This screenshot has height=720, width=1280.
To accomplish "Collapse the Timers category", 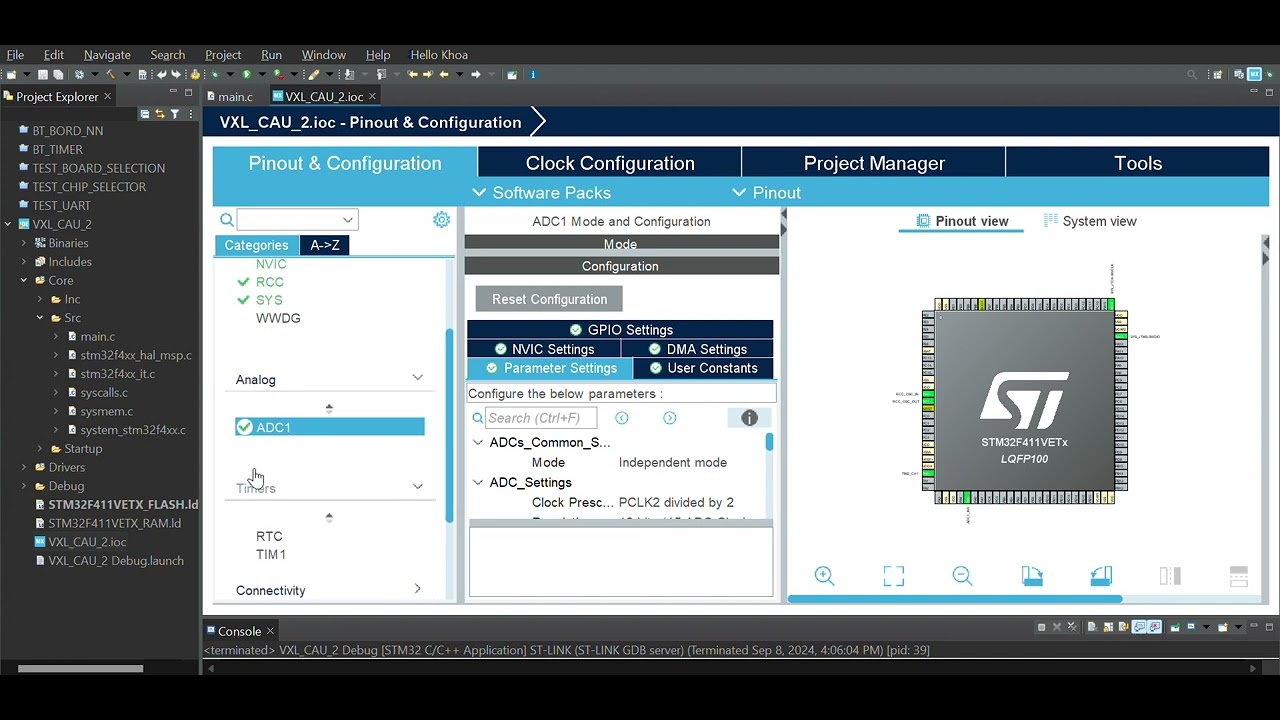I will click(x=417, y=487).
